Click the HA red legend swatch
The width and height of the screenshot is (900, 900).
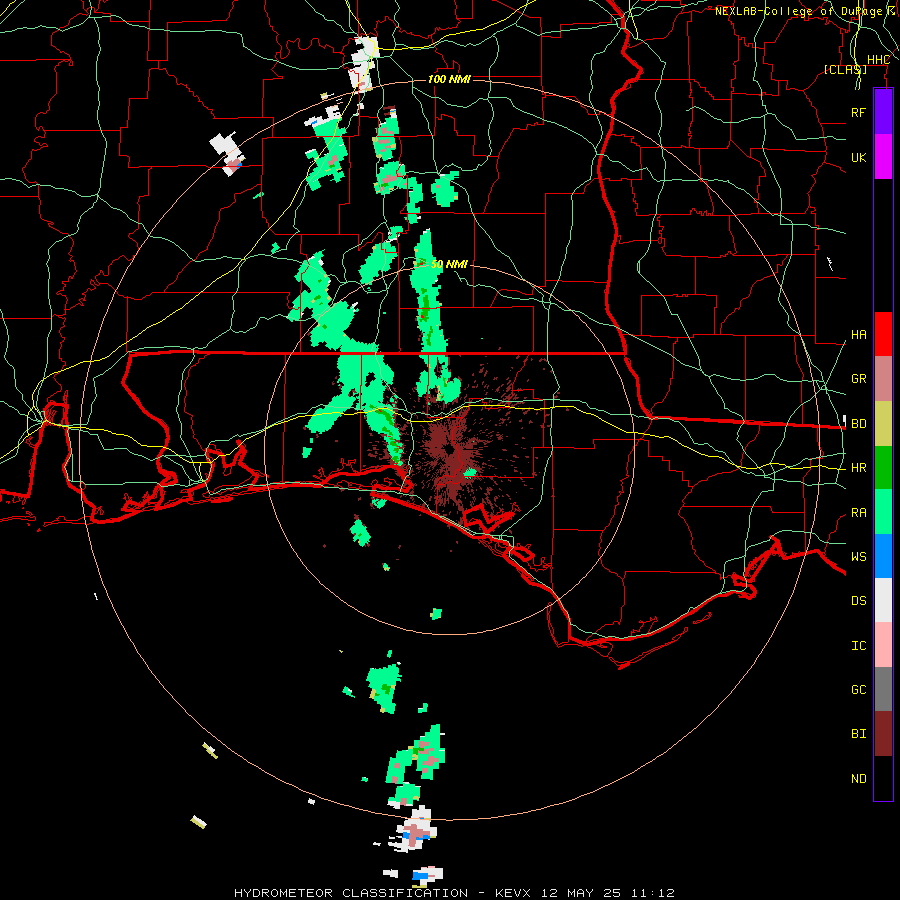pos(883,334)
